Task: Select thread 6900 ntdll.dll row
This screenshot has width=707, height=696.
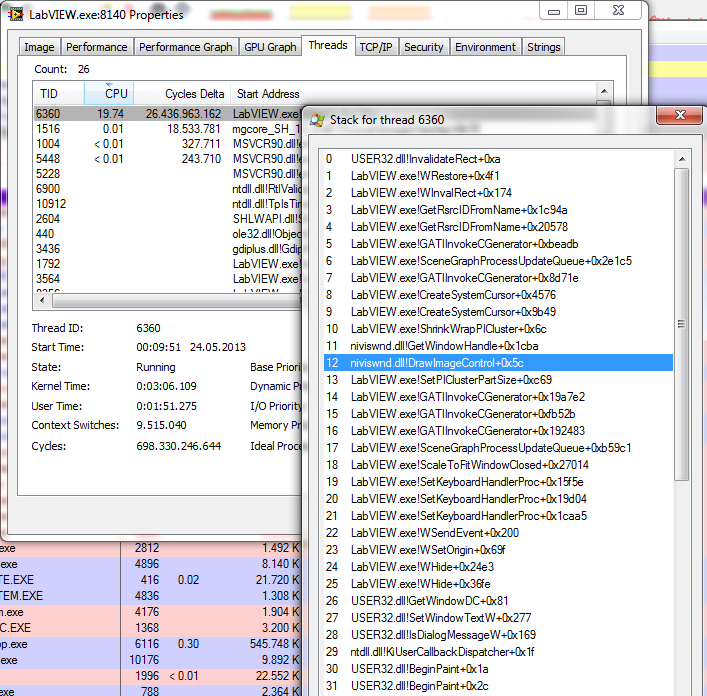Action: [x=169, y=188]
